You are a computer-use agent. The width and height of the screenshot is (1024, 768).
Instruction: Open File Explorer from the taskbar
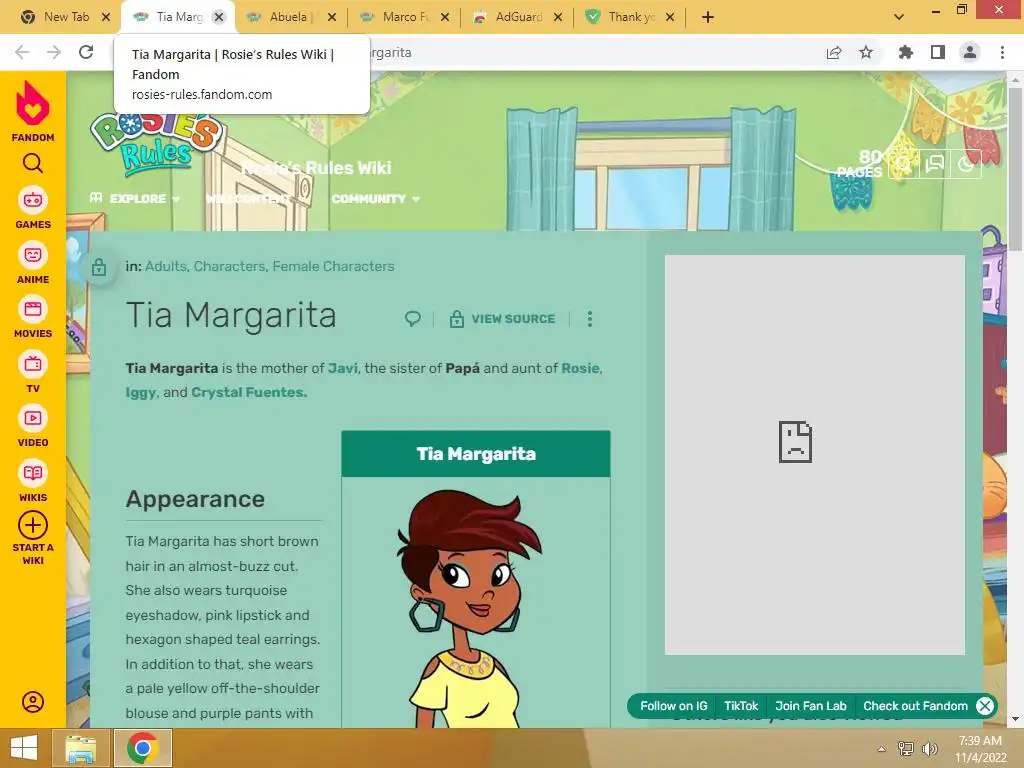[x=80, y=748]
